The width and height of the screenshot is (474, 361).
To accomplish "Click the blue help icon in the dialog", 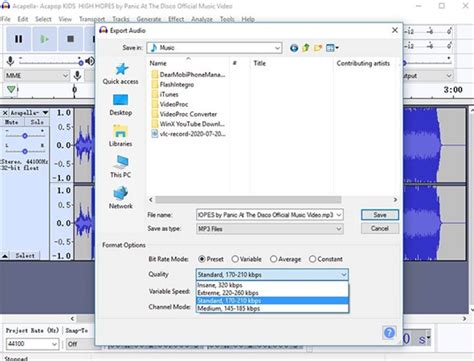I will pos(389,332).
